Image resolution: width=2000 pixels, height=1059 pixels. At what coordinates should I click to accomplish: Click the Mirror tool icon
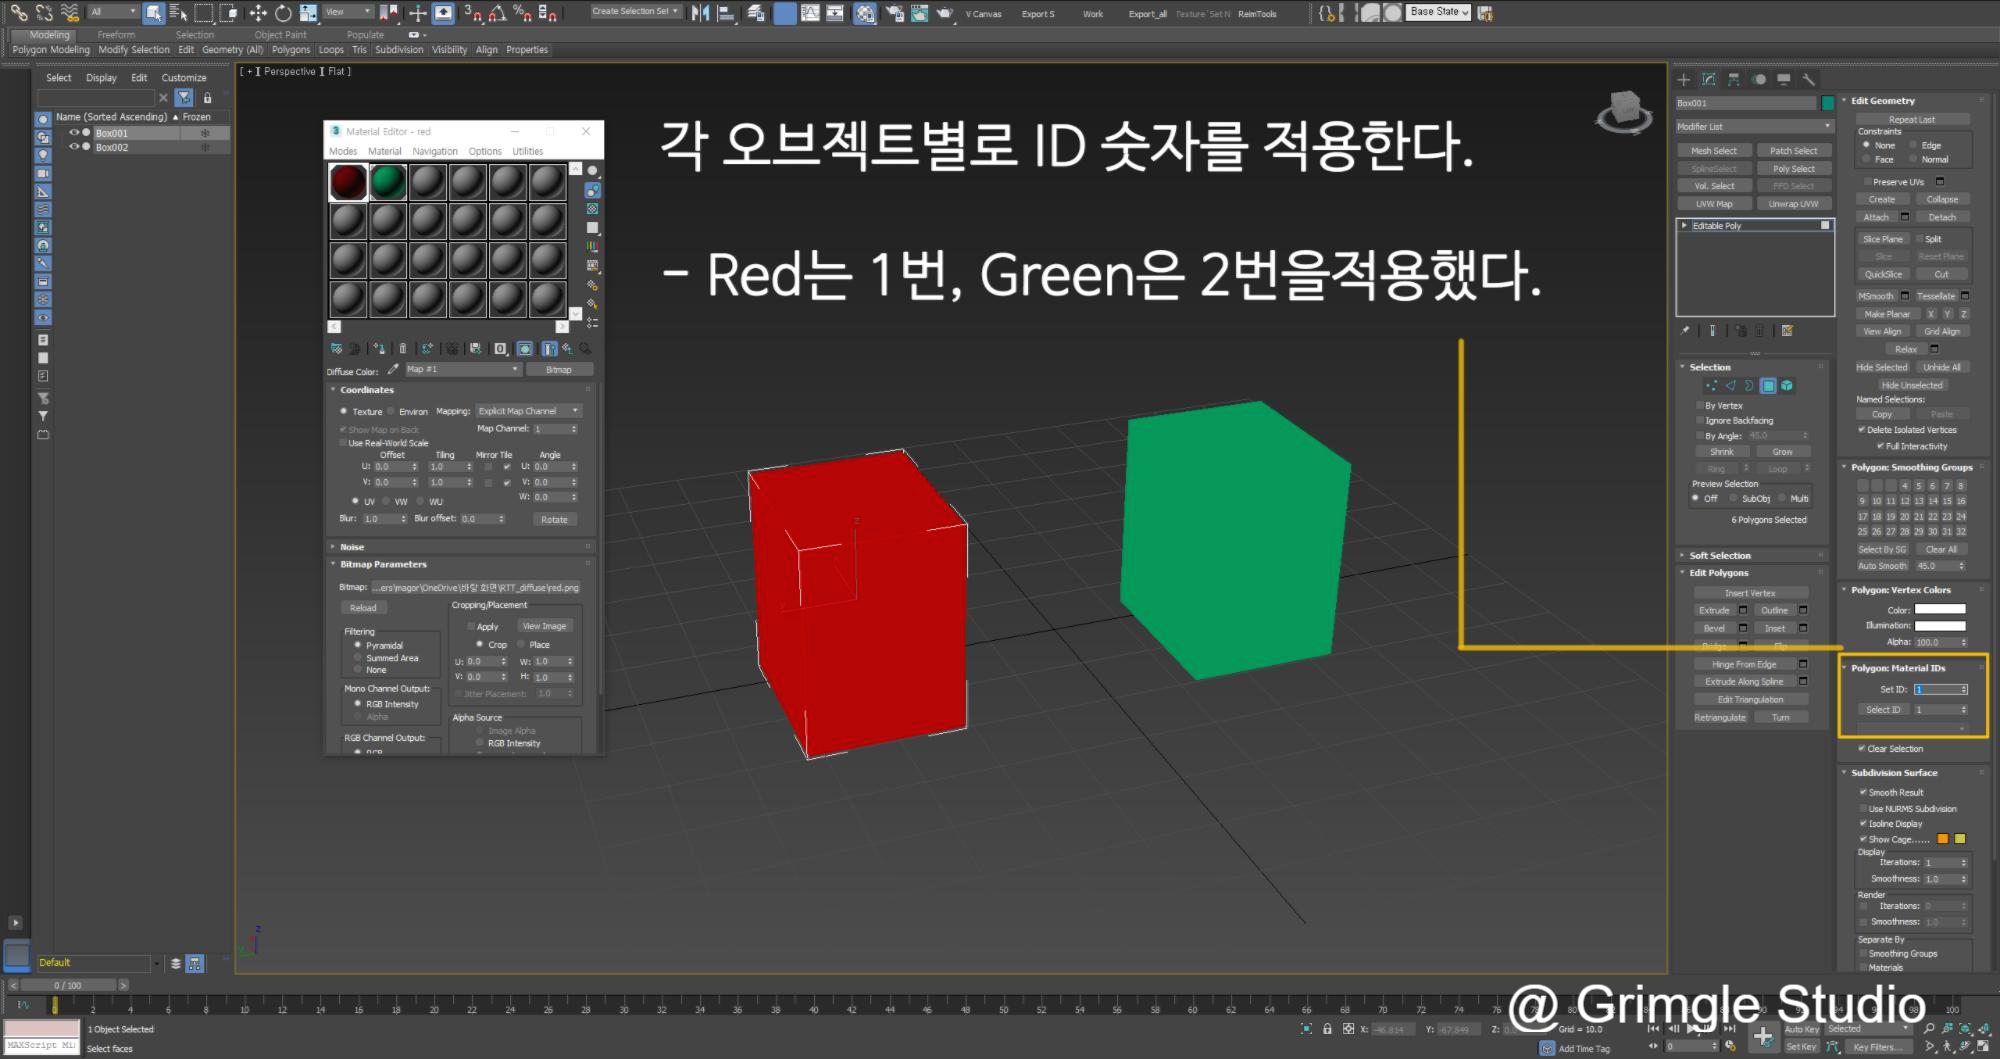coord(701,13)
